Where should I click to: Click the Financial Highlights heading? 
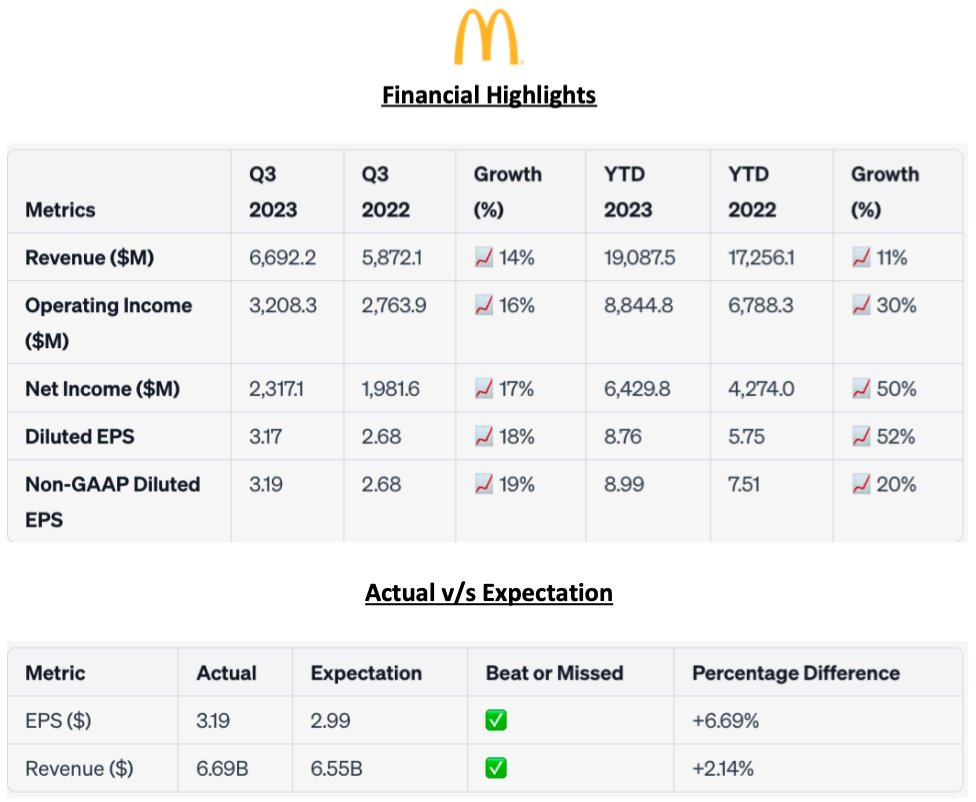pyautogui.click(x=488, y=96)
